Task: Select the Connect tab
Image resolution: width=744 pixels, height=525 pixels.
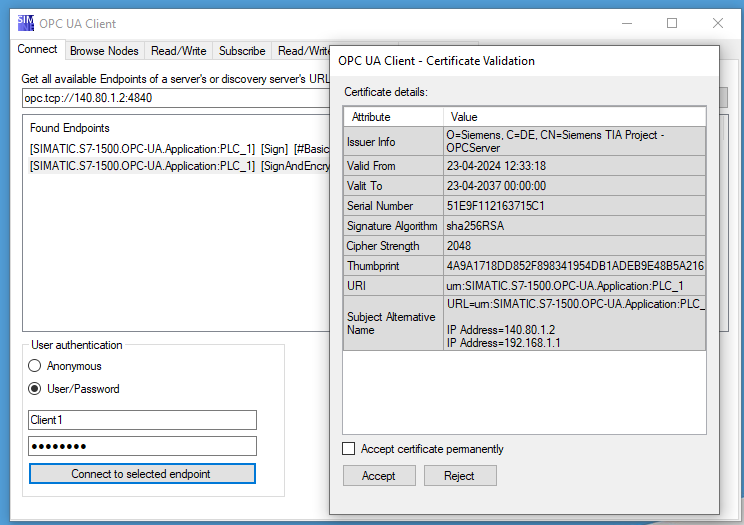Action: [38, 50]
